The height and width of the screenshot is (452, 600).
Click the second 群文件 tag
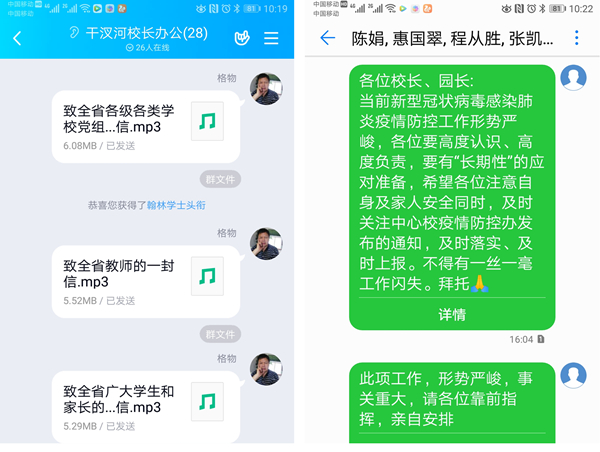220,334
